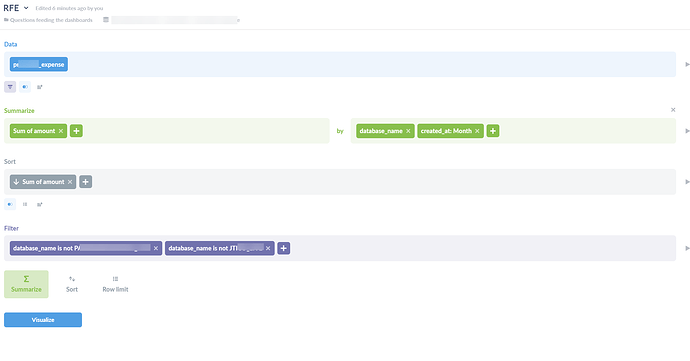Preview results of the Data step
Viewport: 690px width, 361px height.
coord(687,64)
